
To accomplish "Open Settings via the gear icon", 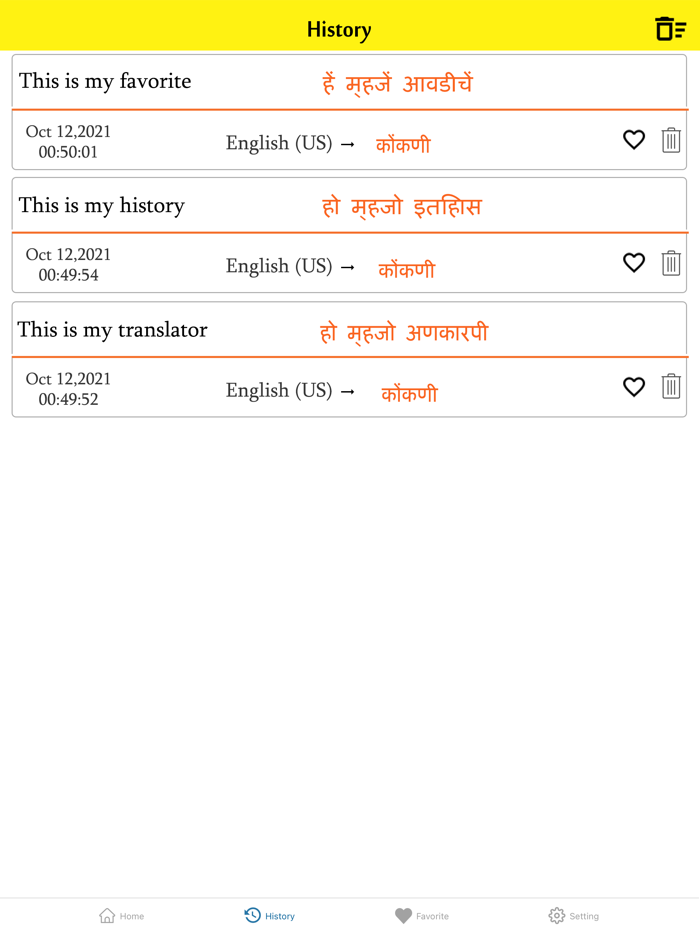I will (572, 915).
